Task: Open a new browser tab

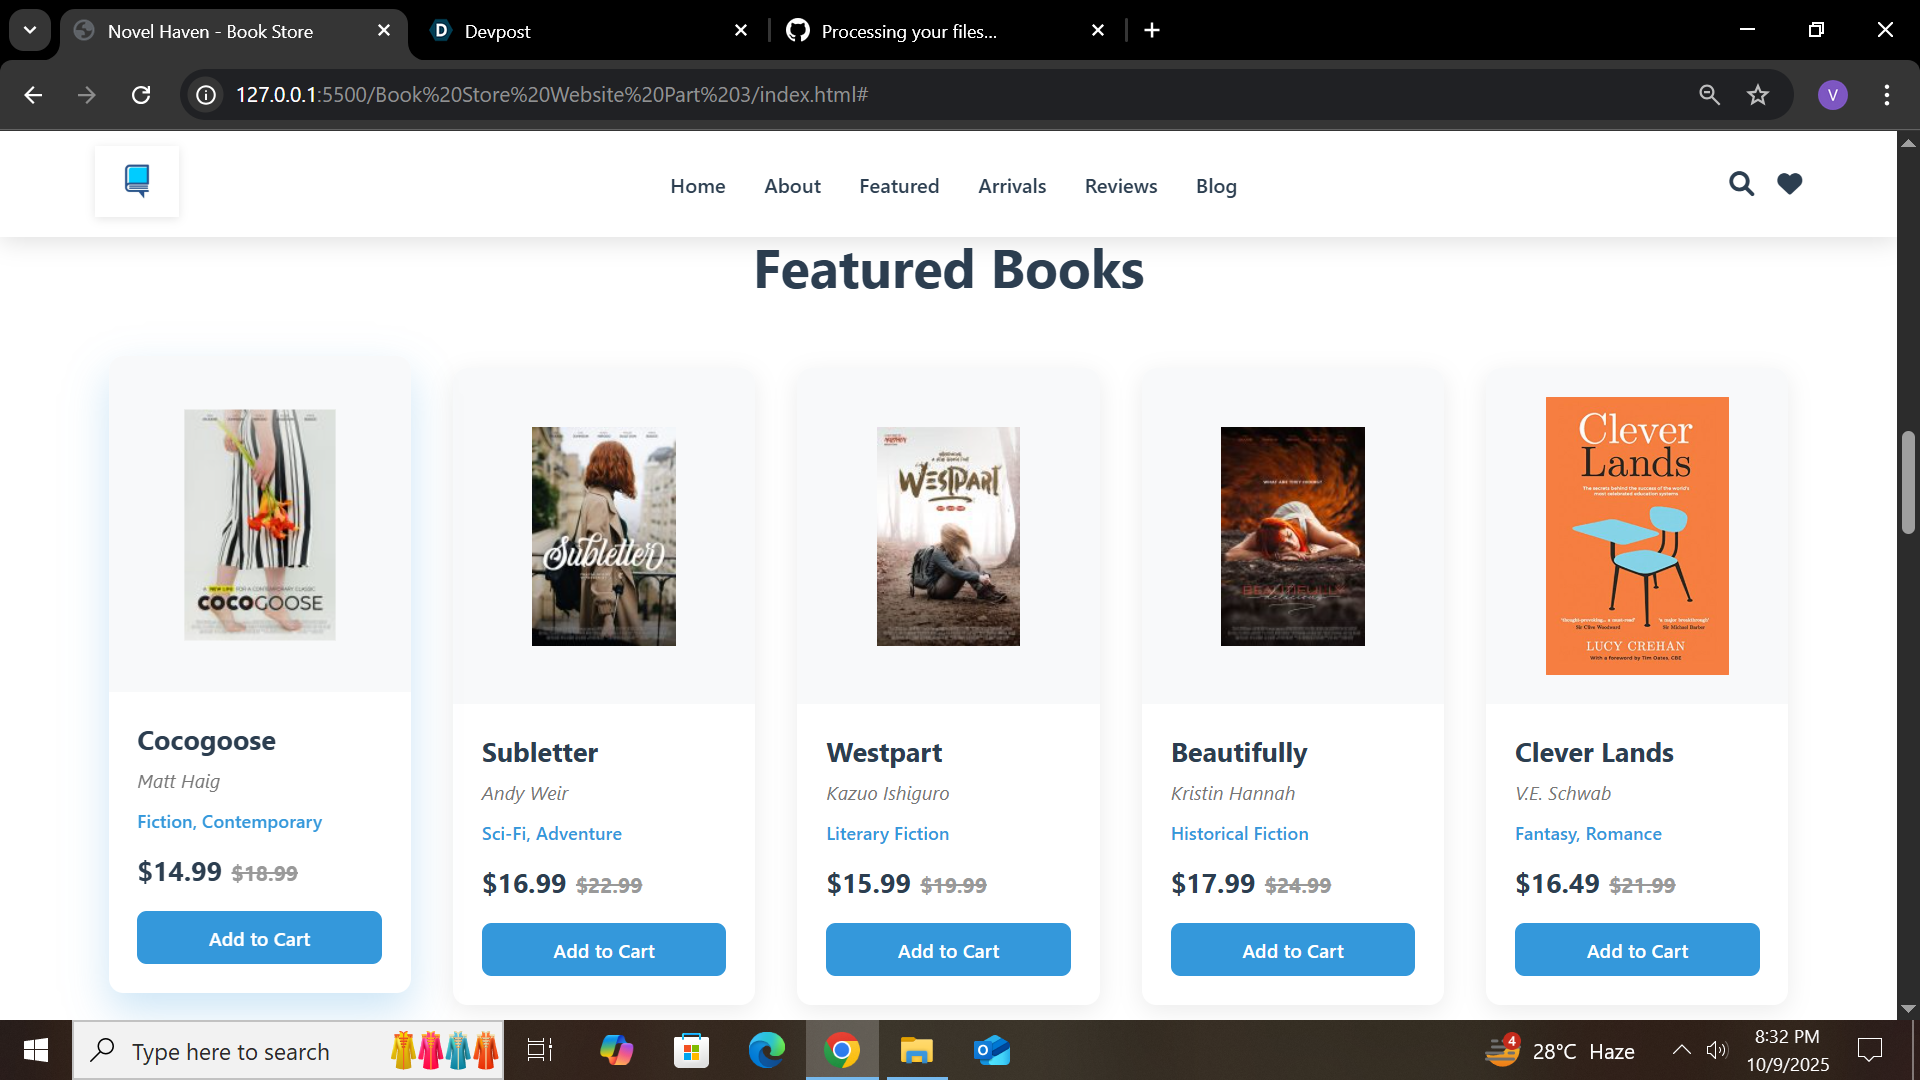Action: point(1152,31)
